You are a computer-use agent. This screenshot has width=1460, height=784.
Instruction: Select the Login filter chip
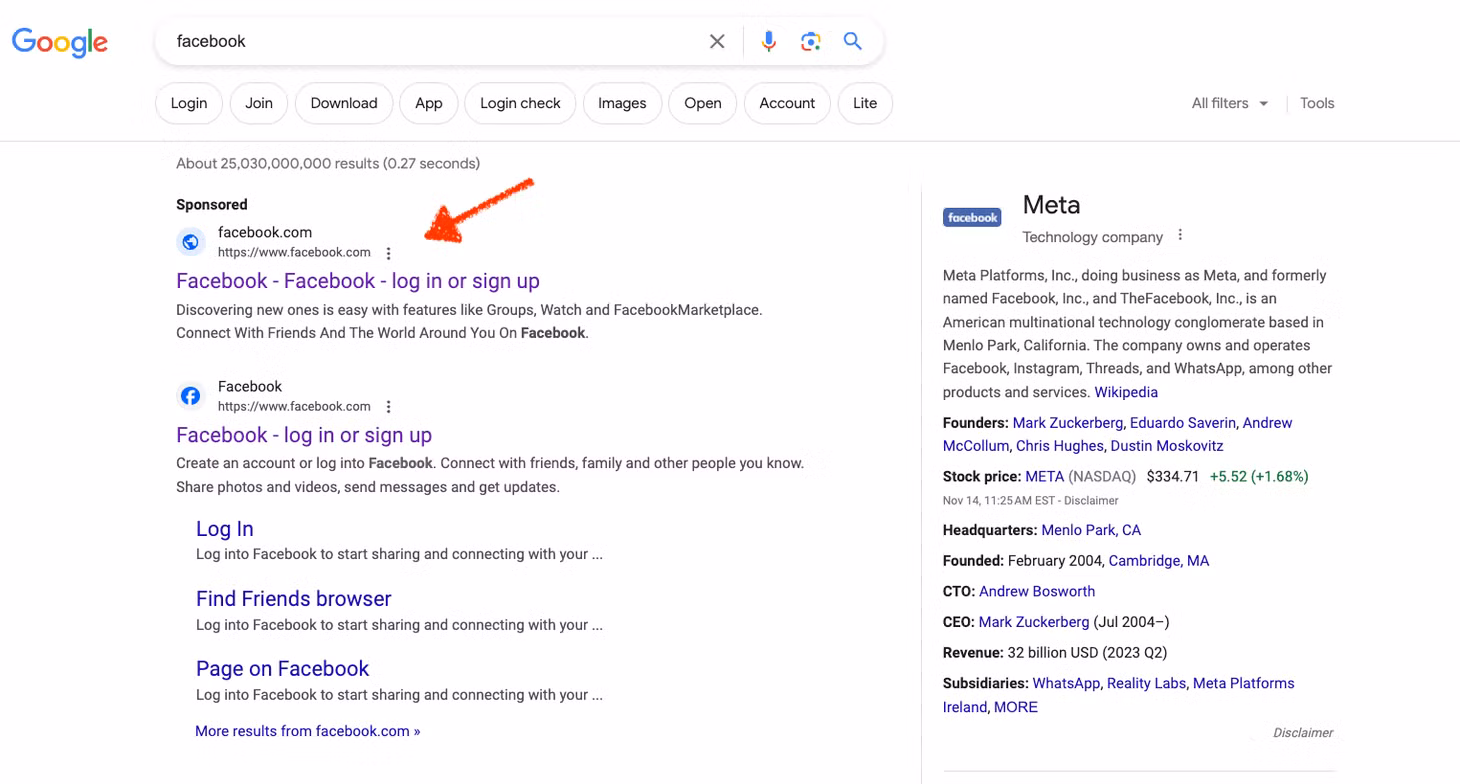click(189, 103)
